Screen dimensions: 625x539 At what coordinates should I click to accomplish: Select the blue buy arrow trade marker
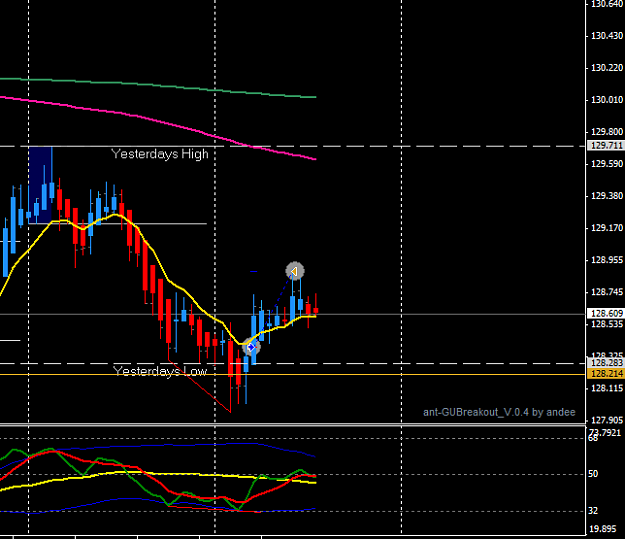point(251,347)
